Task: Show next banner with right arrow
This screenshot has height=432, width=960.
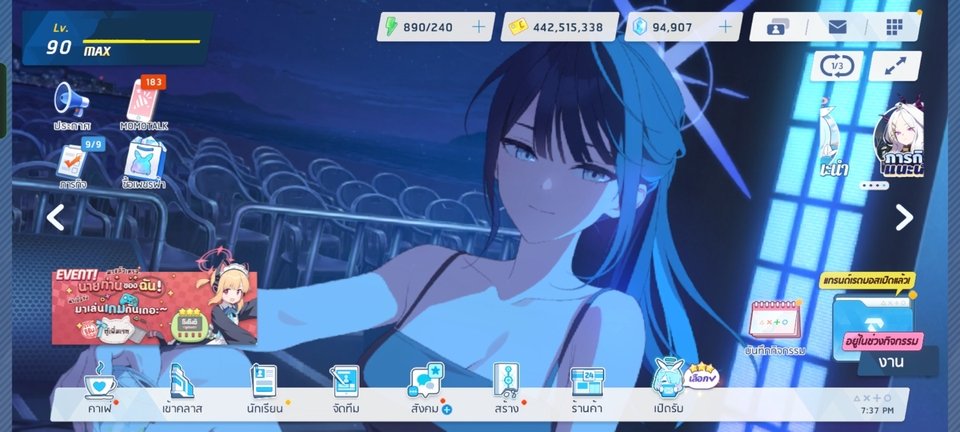Action: point(903,217)
